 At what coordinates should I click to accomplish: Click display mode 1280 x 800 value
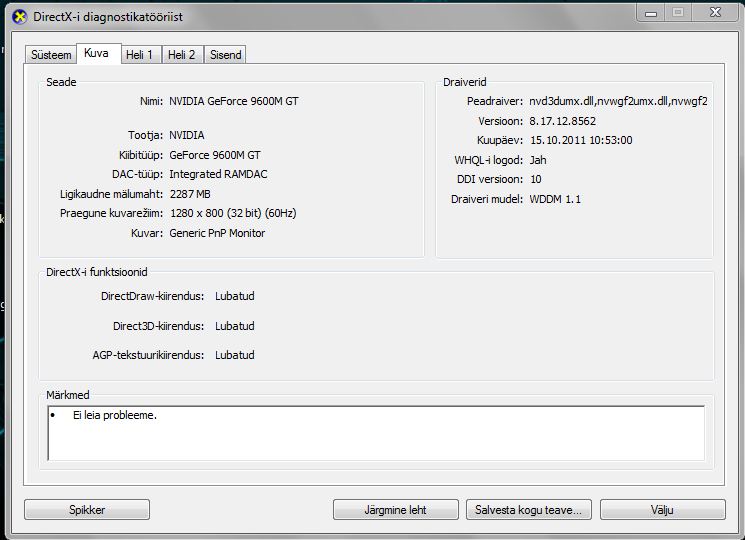233,213
